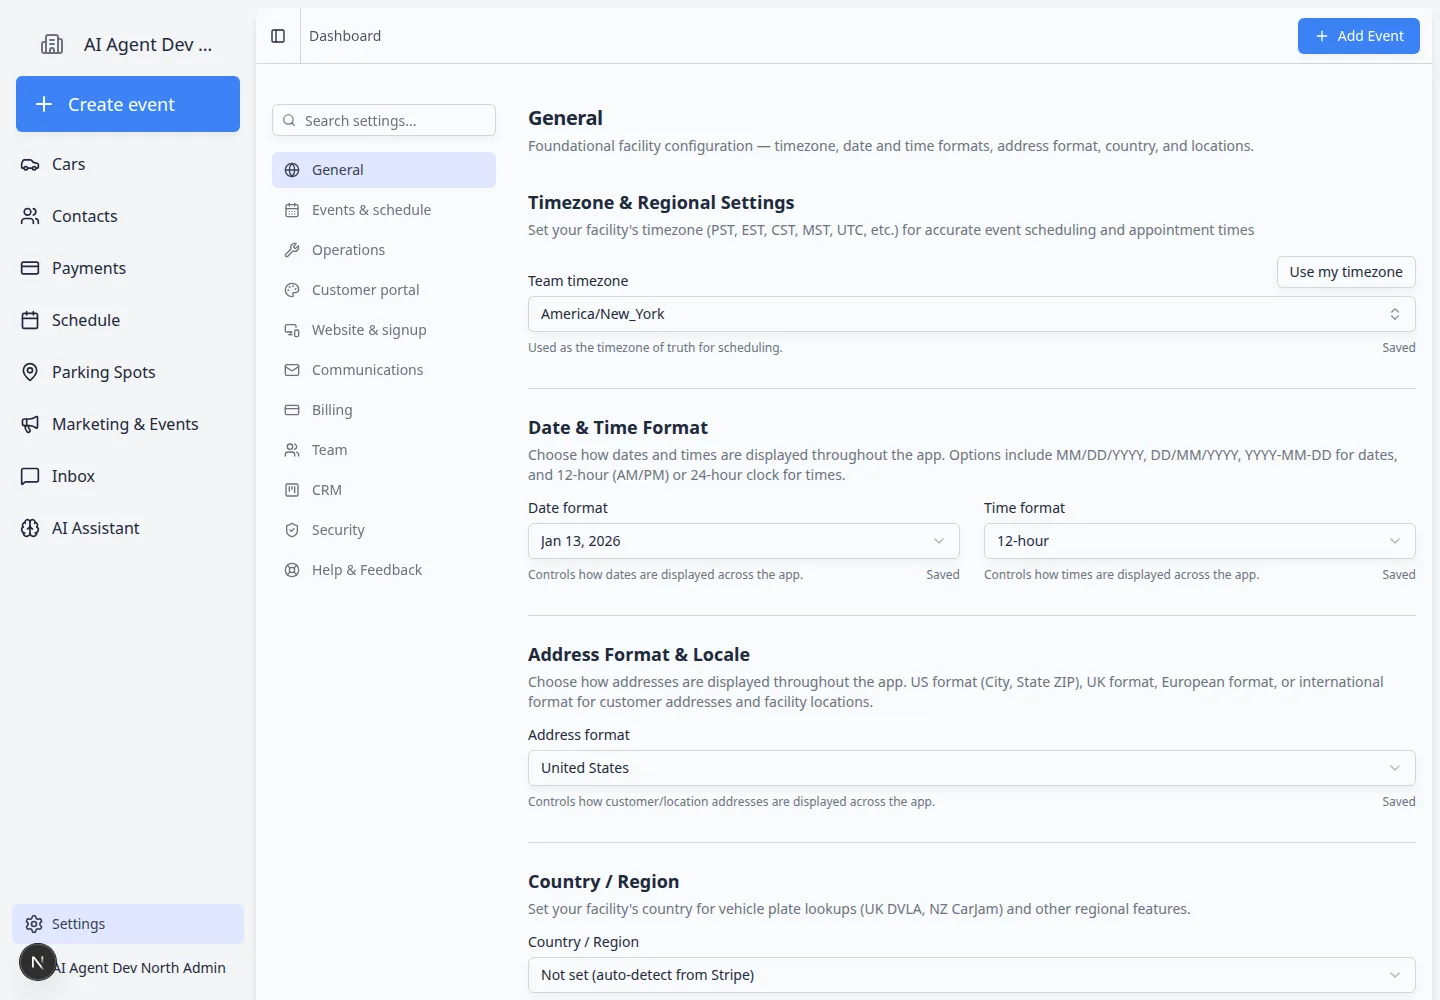Click the Inbox chat bubble icon
Viewport: 1440px width, 1000px height.
coord(30,476)
